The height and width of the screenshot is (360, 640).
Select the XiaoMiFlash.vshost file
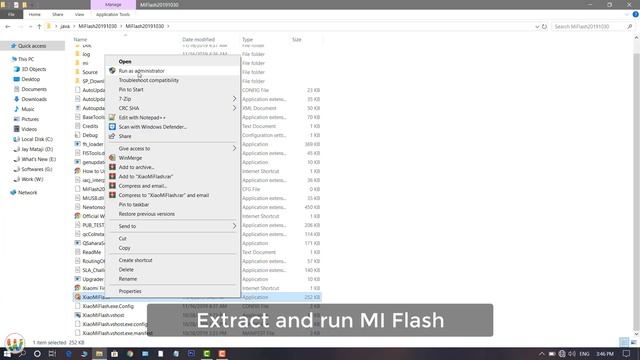[103, 315]
